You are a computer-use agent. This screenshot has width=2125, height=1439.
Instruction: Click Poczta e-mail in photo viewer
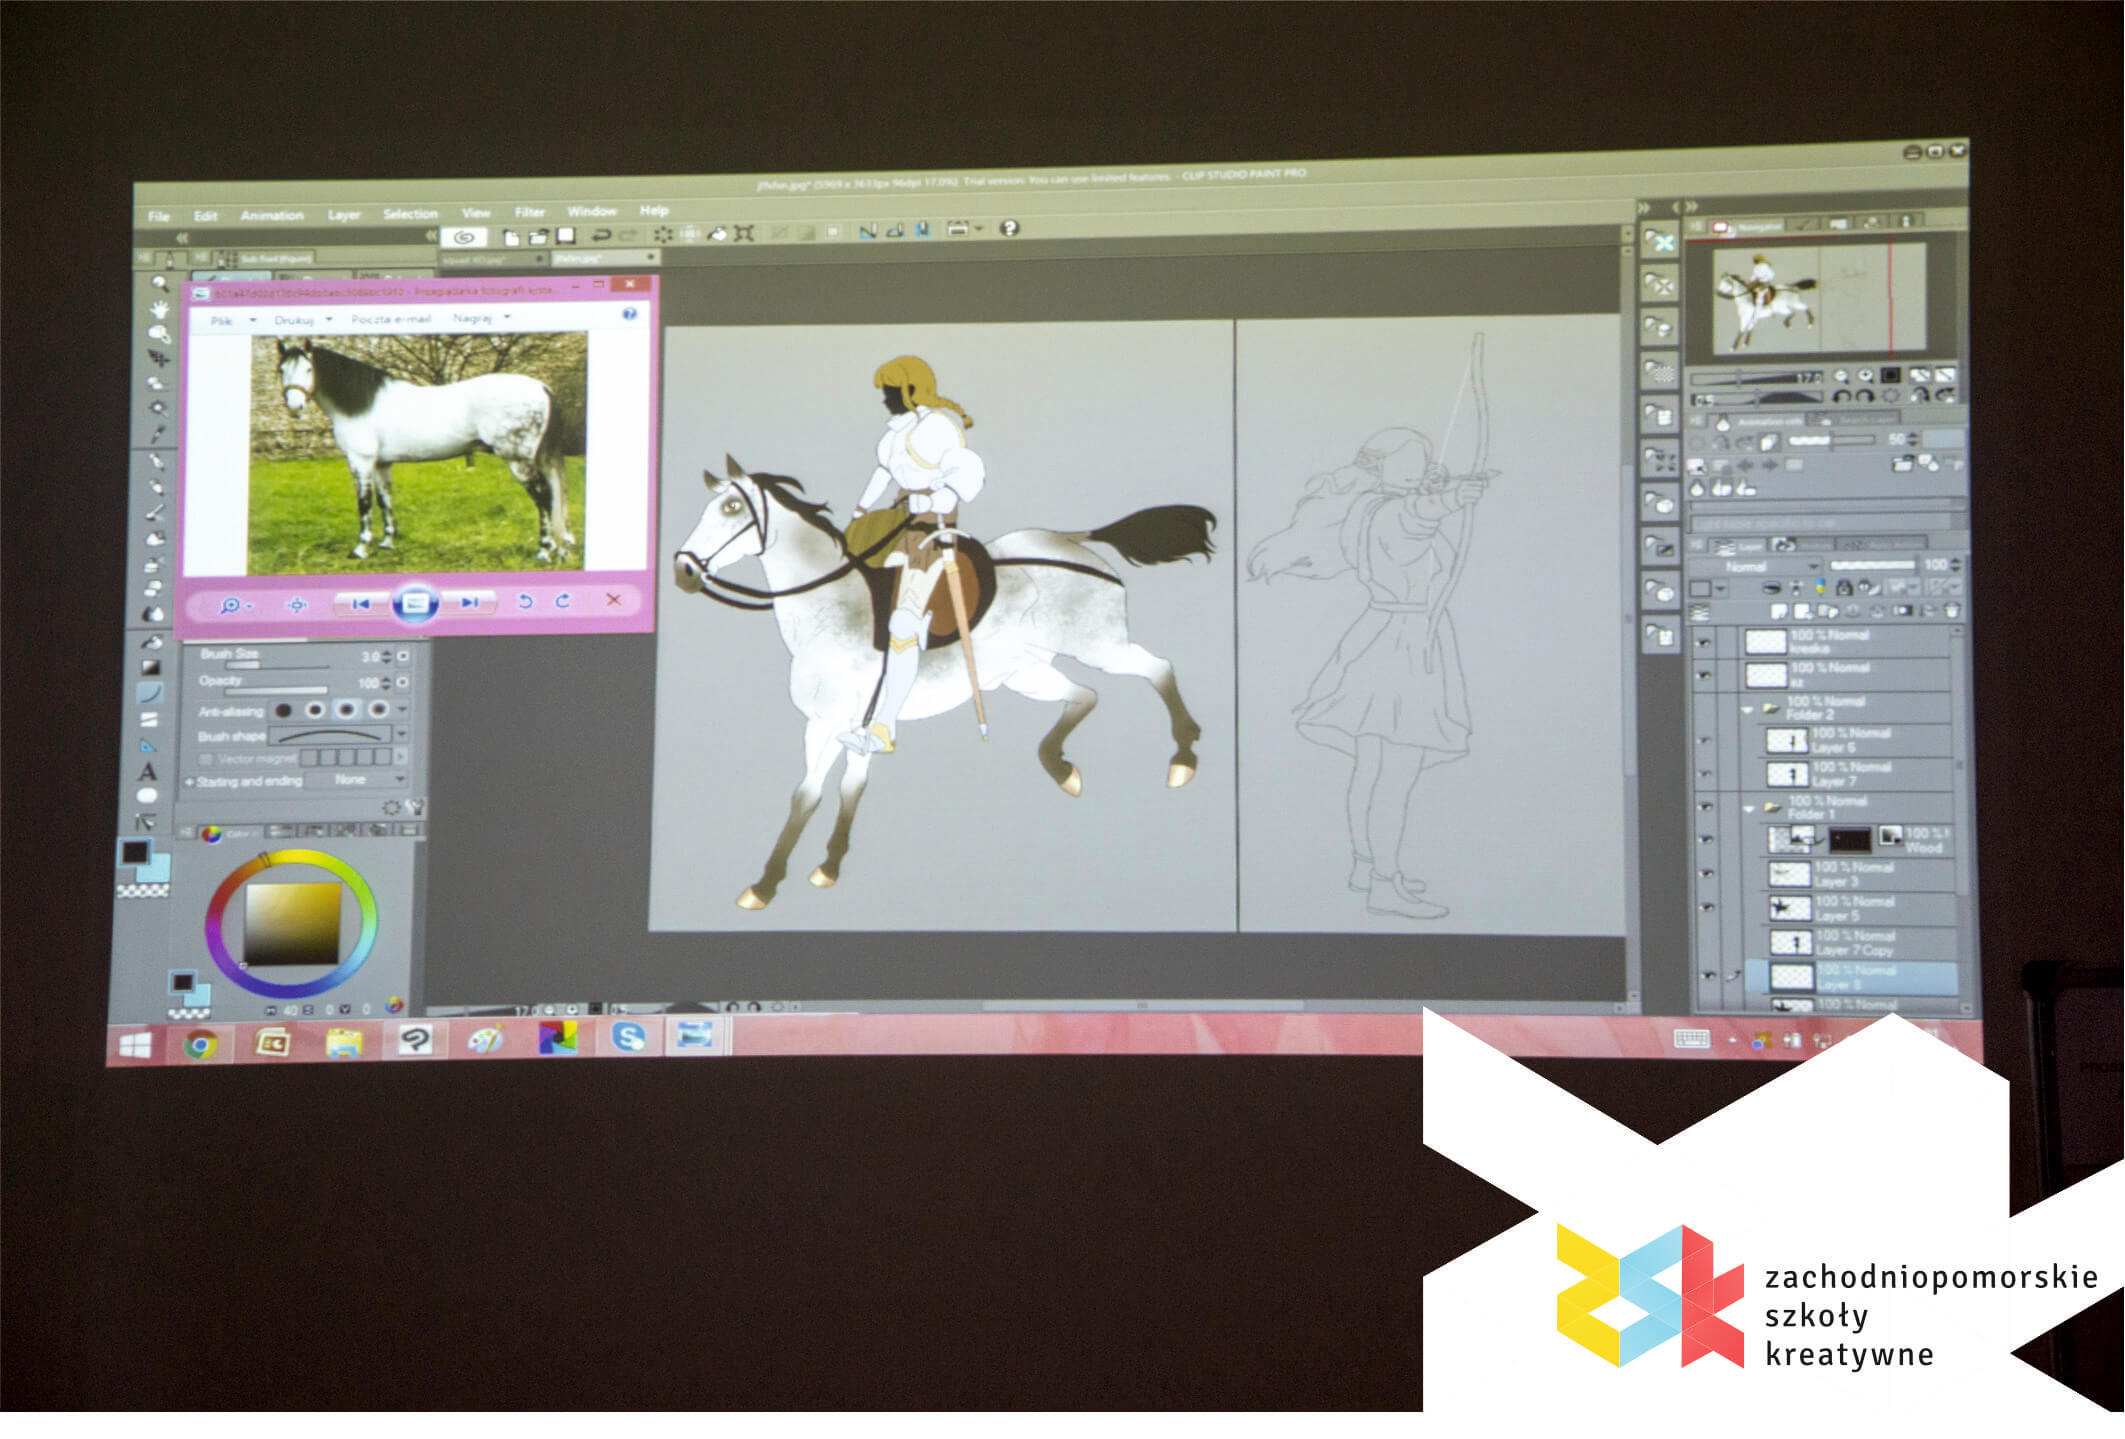(391, 319)
